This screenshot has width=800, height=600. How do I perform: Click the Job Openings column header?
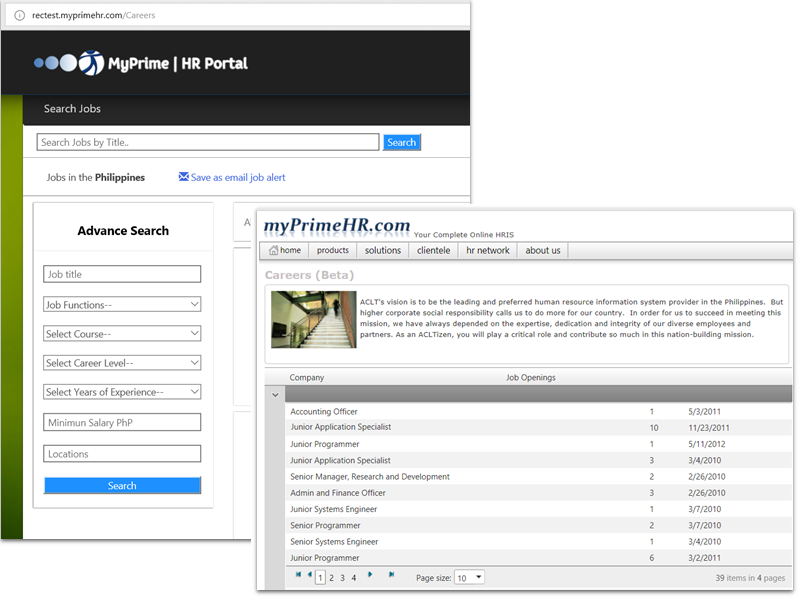coord(531,377)
